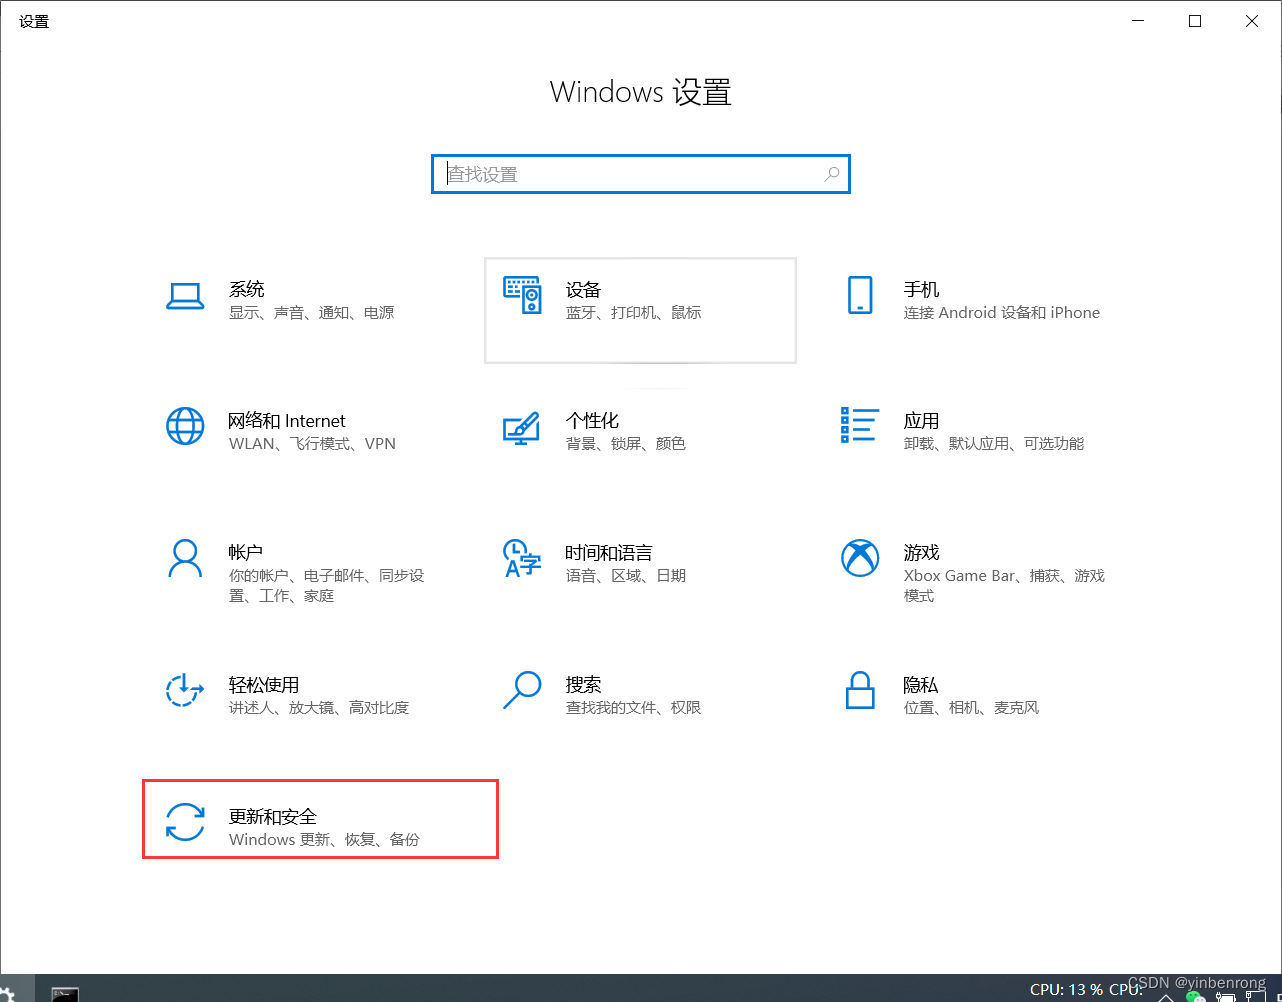Click the circular arrows icon for 更新和安全
This screenshot has width=1282, height=1002.
185,822
